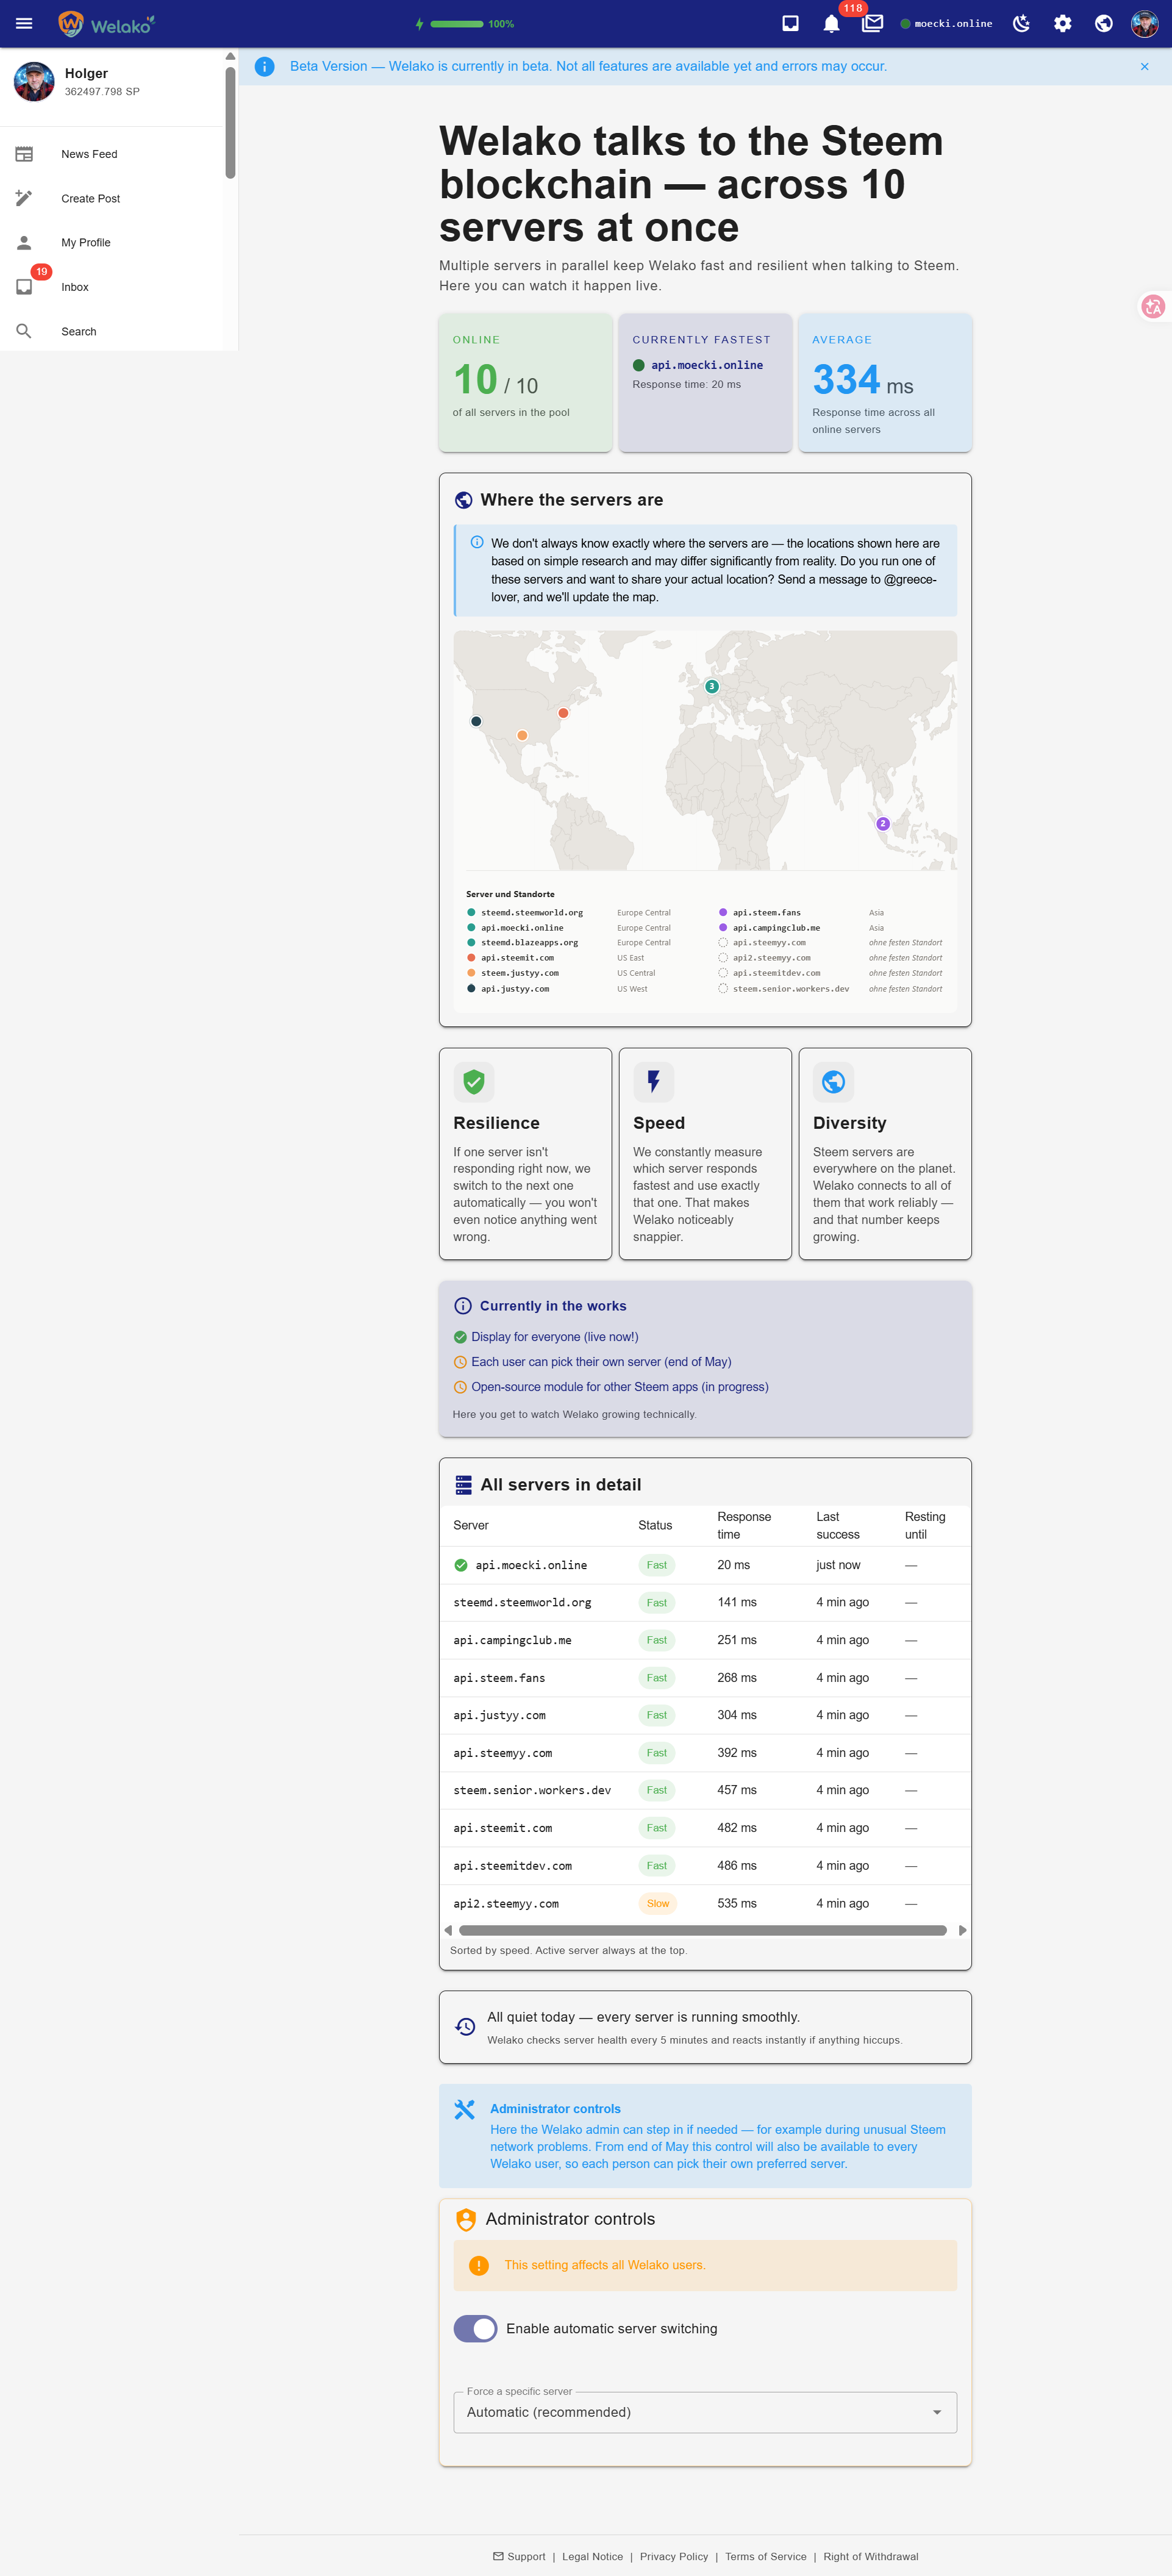Viewport: 1172px width, 2576px height.
Task: Open settings gear icon in header
Action: [1062, 23]
